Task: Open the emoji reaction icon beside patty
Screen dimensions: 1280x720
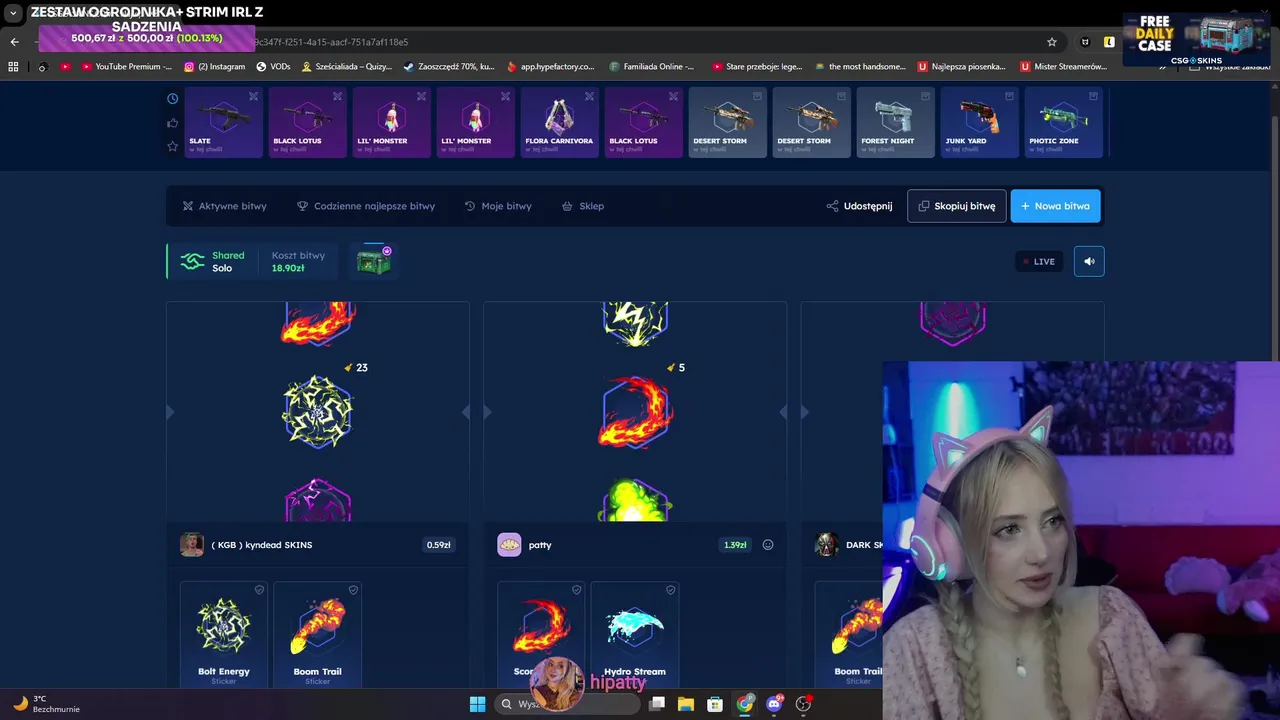Action: [768, 545]
